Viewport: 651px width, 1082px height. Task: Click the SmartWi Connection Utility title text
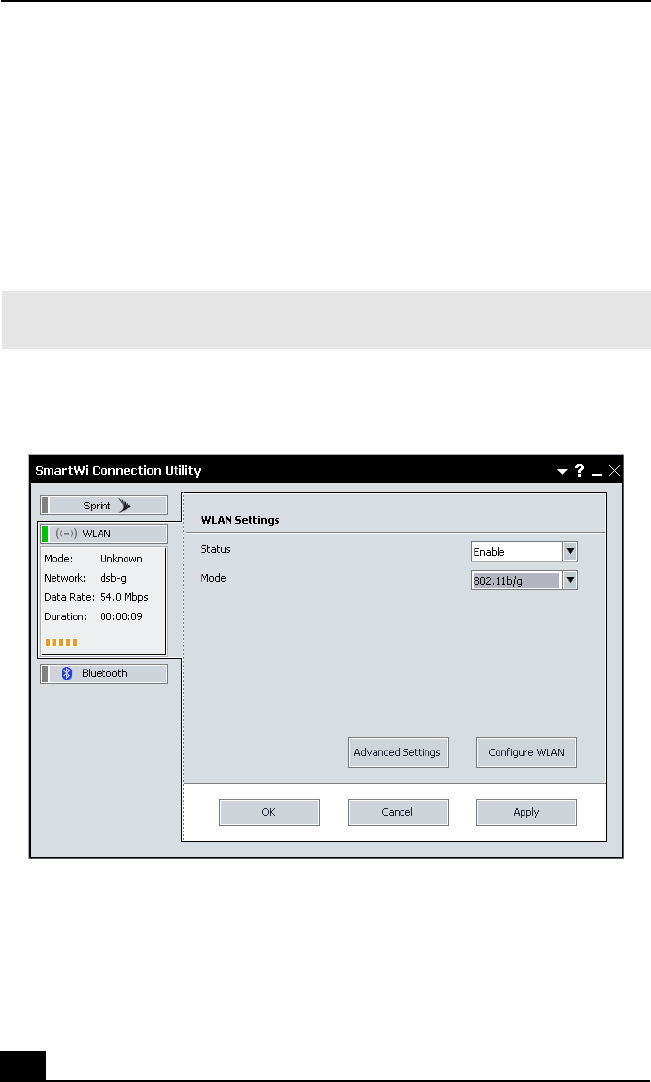coord(118,471)
